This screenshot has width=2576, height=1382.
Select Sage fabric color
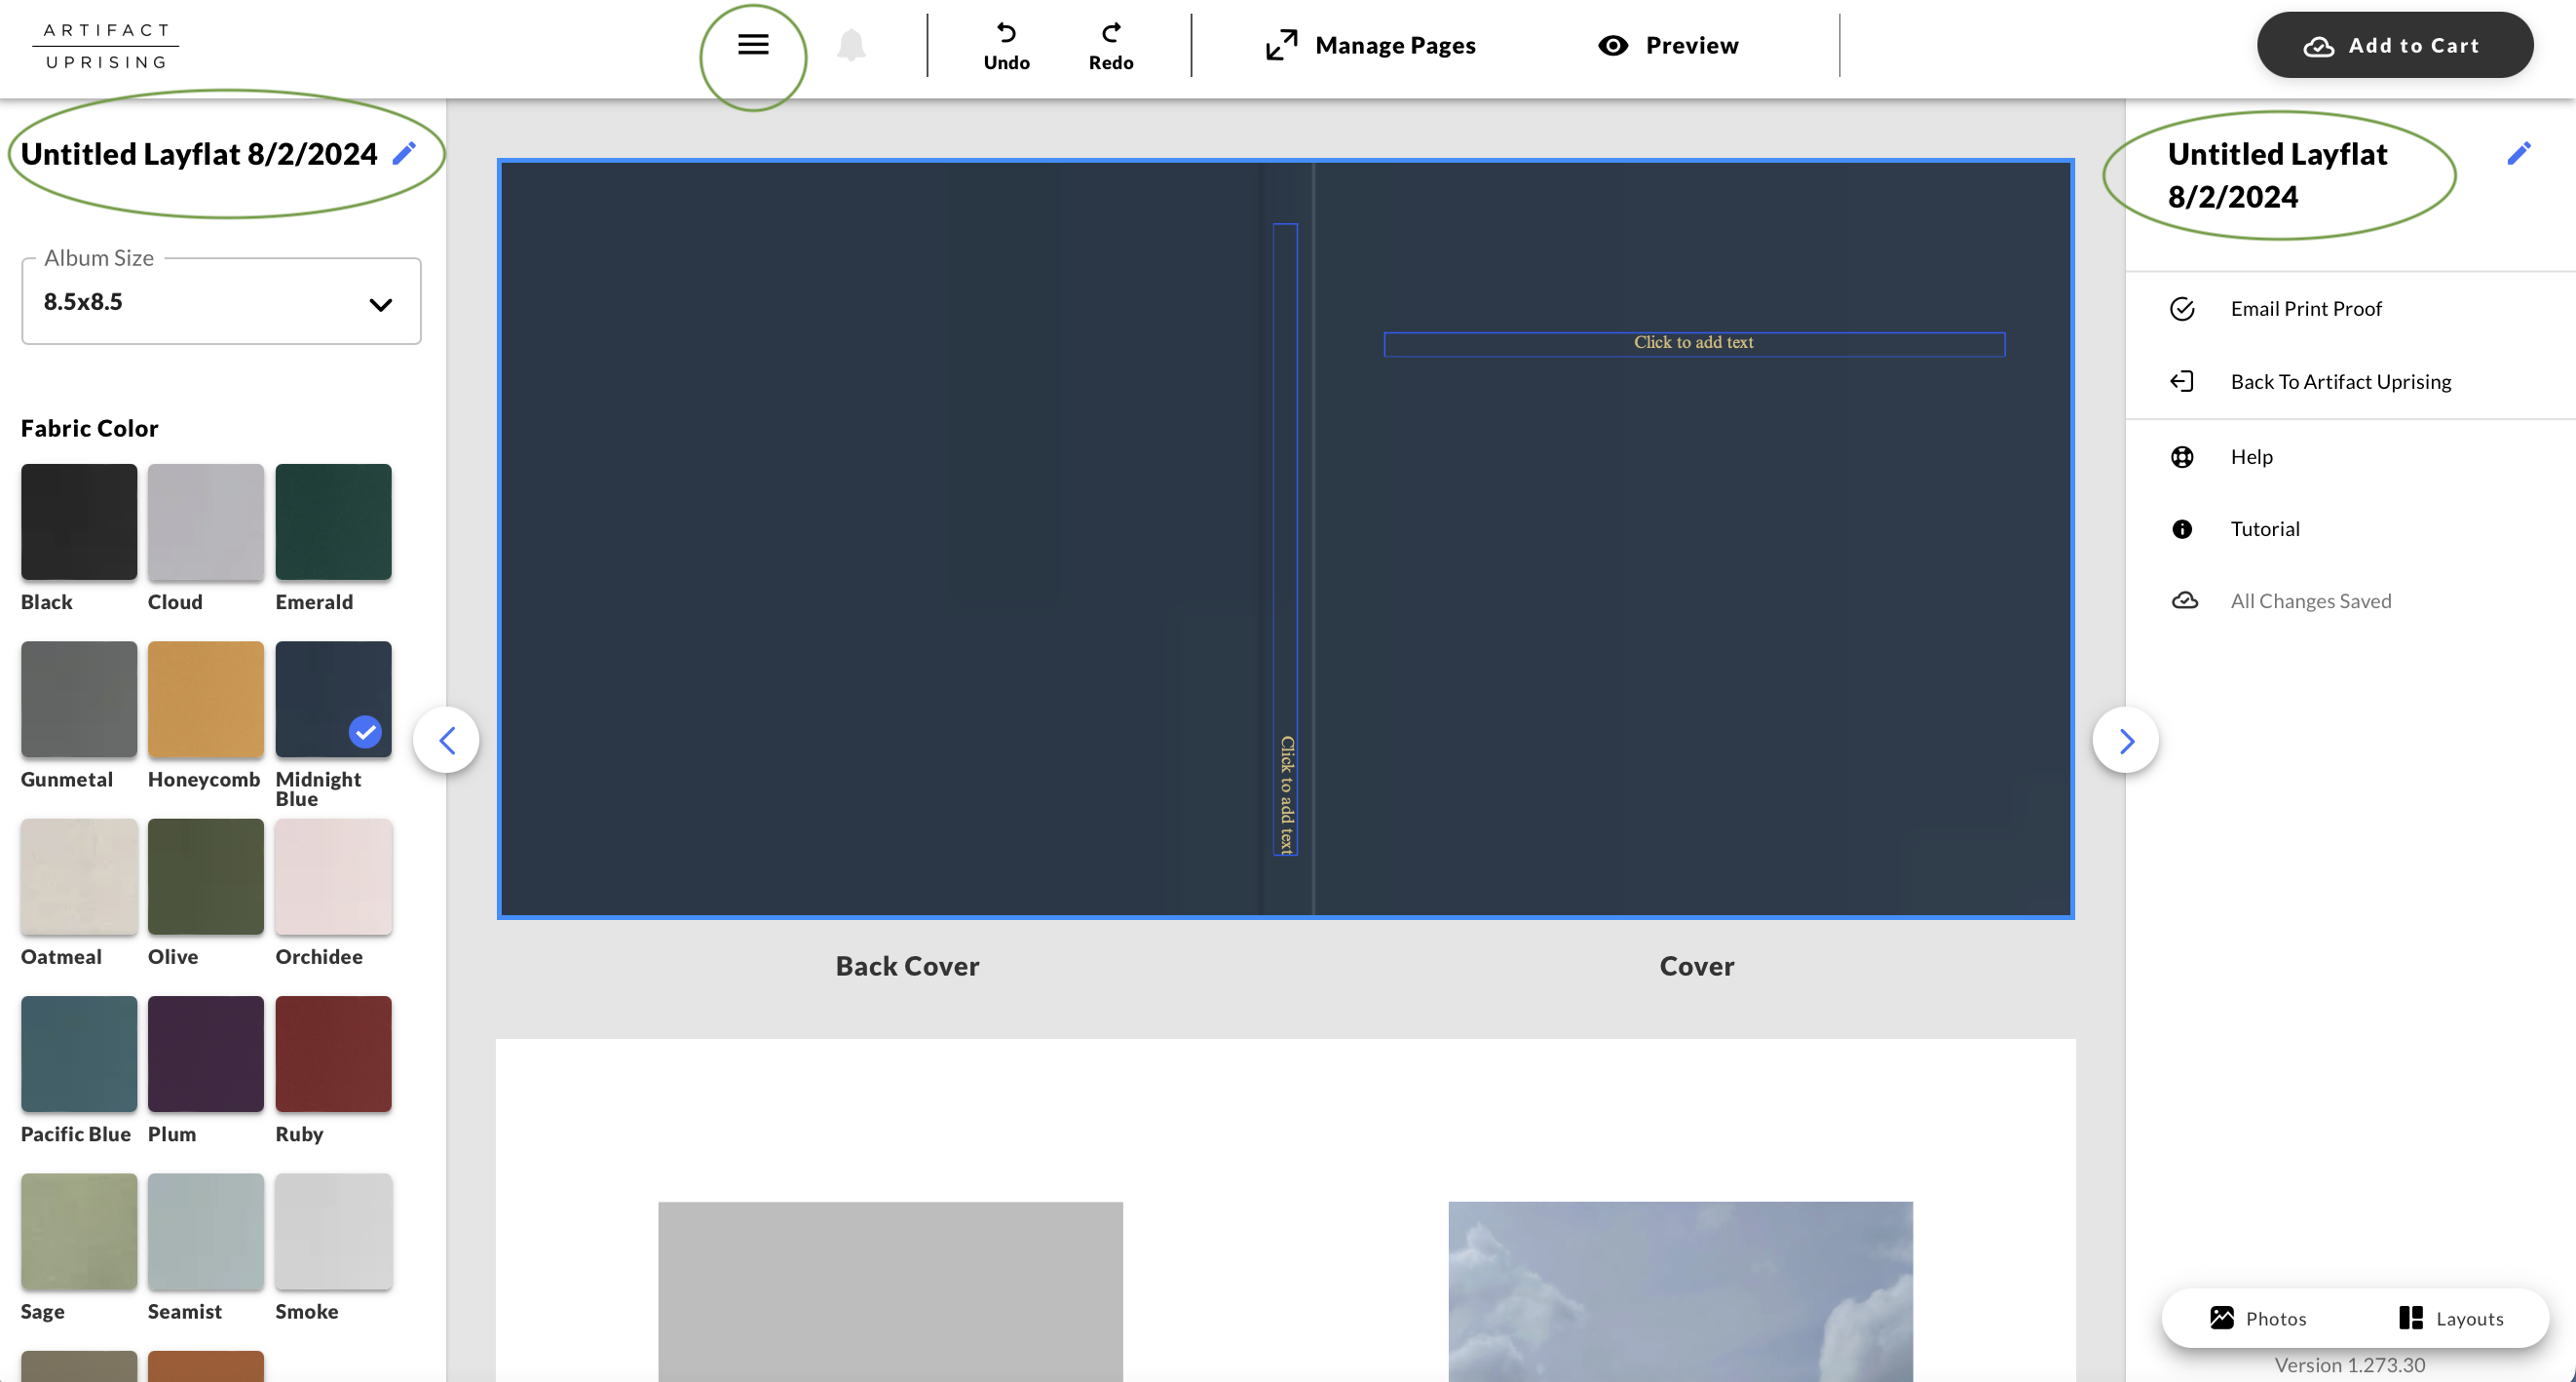79,1231
